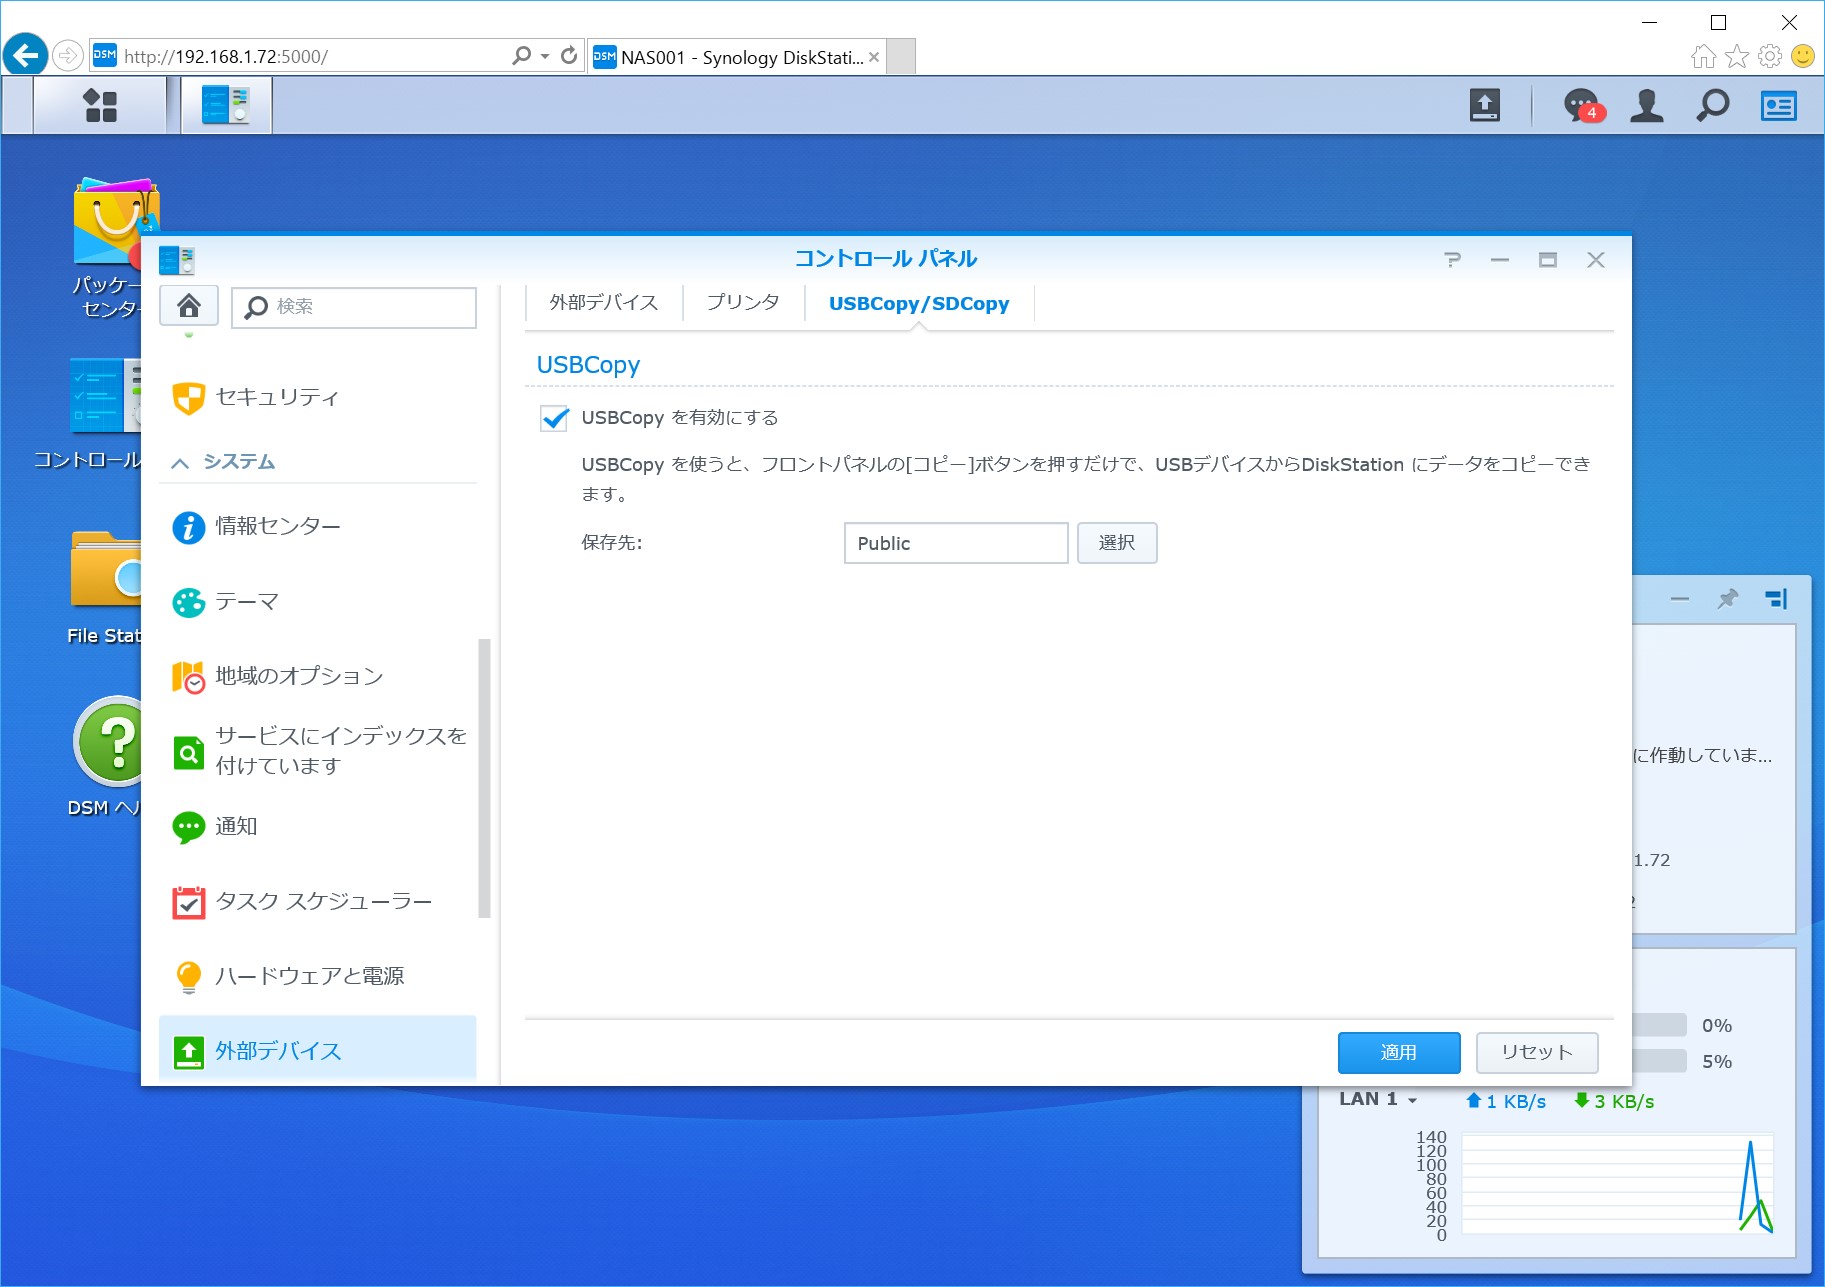This screenshot has height=1287, width=1825.
Task: Click the home icon in Control Panel
Action: (x=188, y=306)
